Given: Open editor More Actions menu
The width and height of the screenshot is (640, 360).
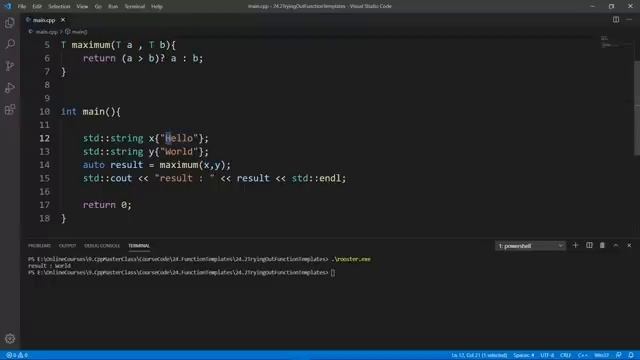Looking at the screenshot, I should (x=629, y=19).
